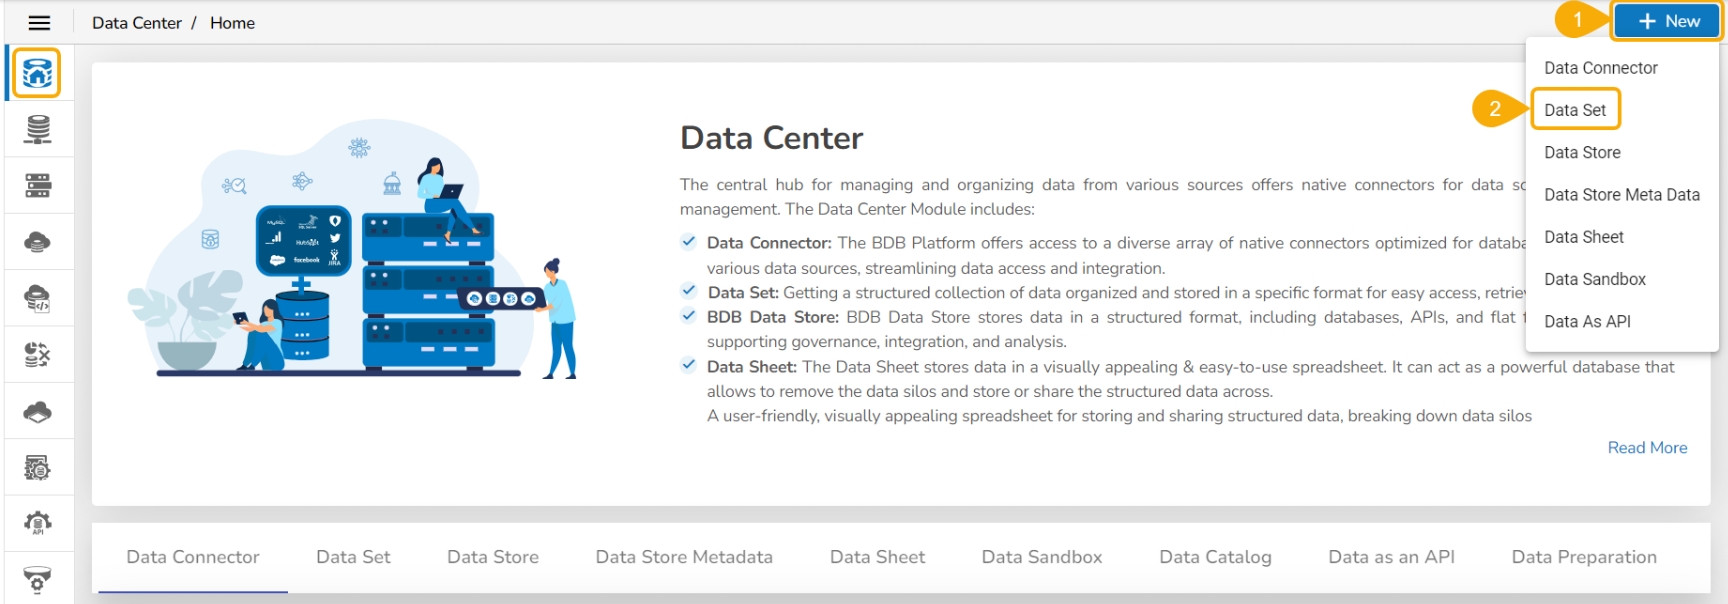Screen dimensions: 1728x604
Task: Switch to the Data Store Metadata tab
Action: pos(684,557)
